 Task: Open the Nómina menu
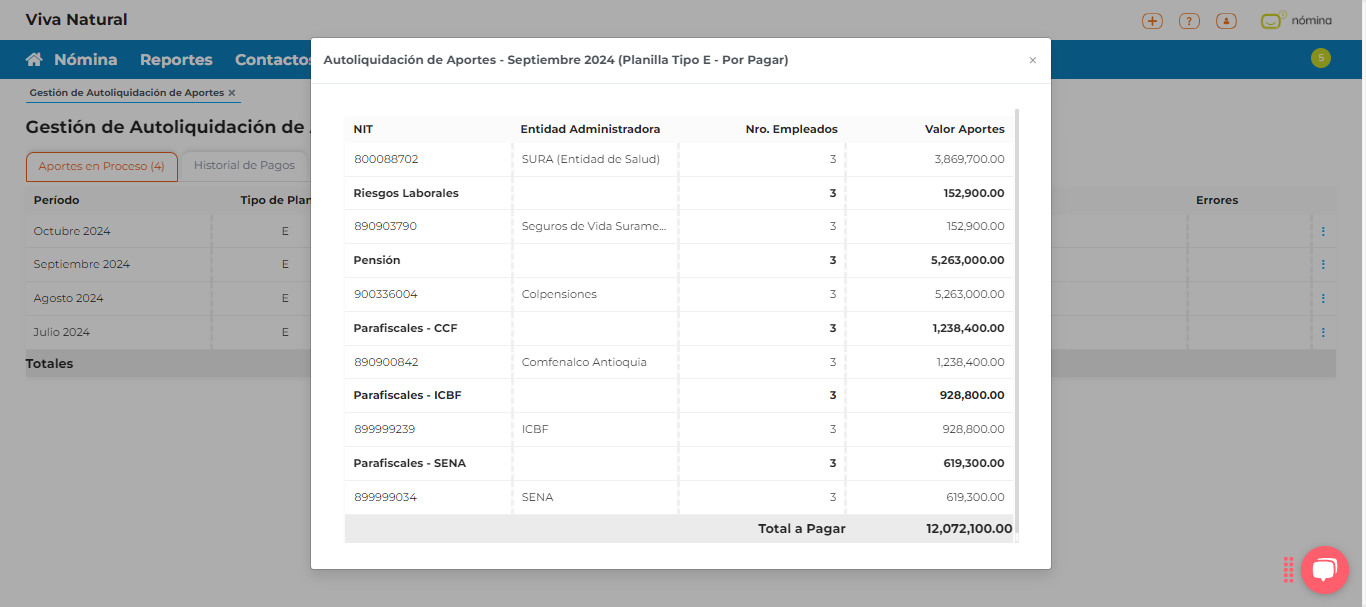click(x=85, y=60)
